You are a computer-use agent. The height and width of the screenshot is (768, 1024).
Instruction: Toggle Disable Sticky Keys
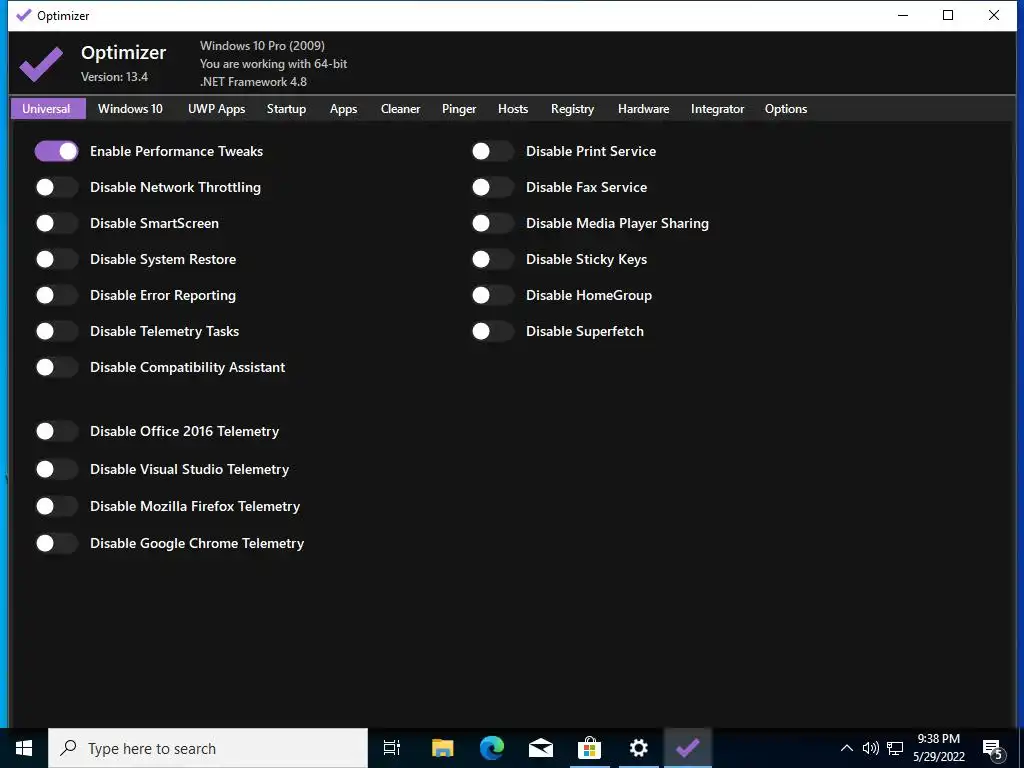492,259
